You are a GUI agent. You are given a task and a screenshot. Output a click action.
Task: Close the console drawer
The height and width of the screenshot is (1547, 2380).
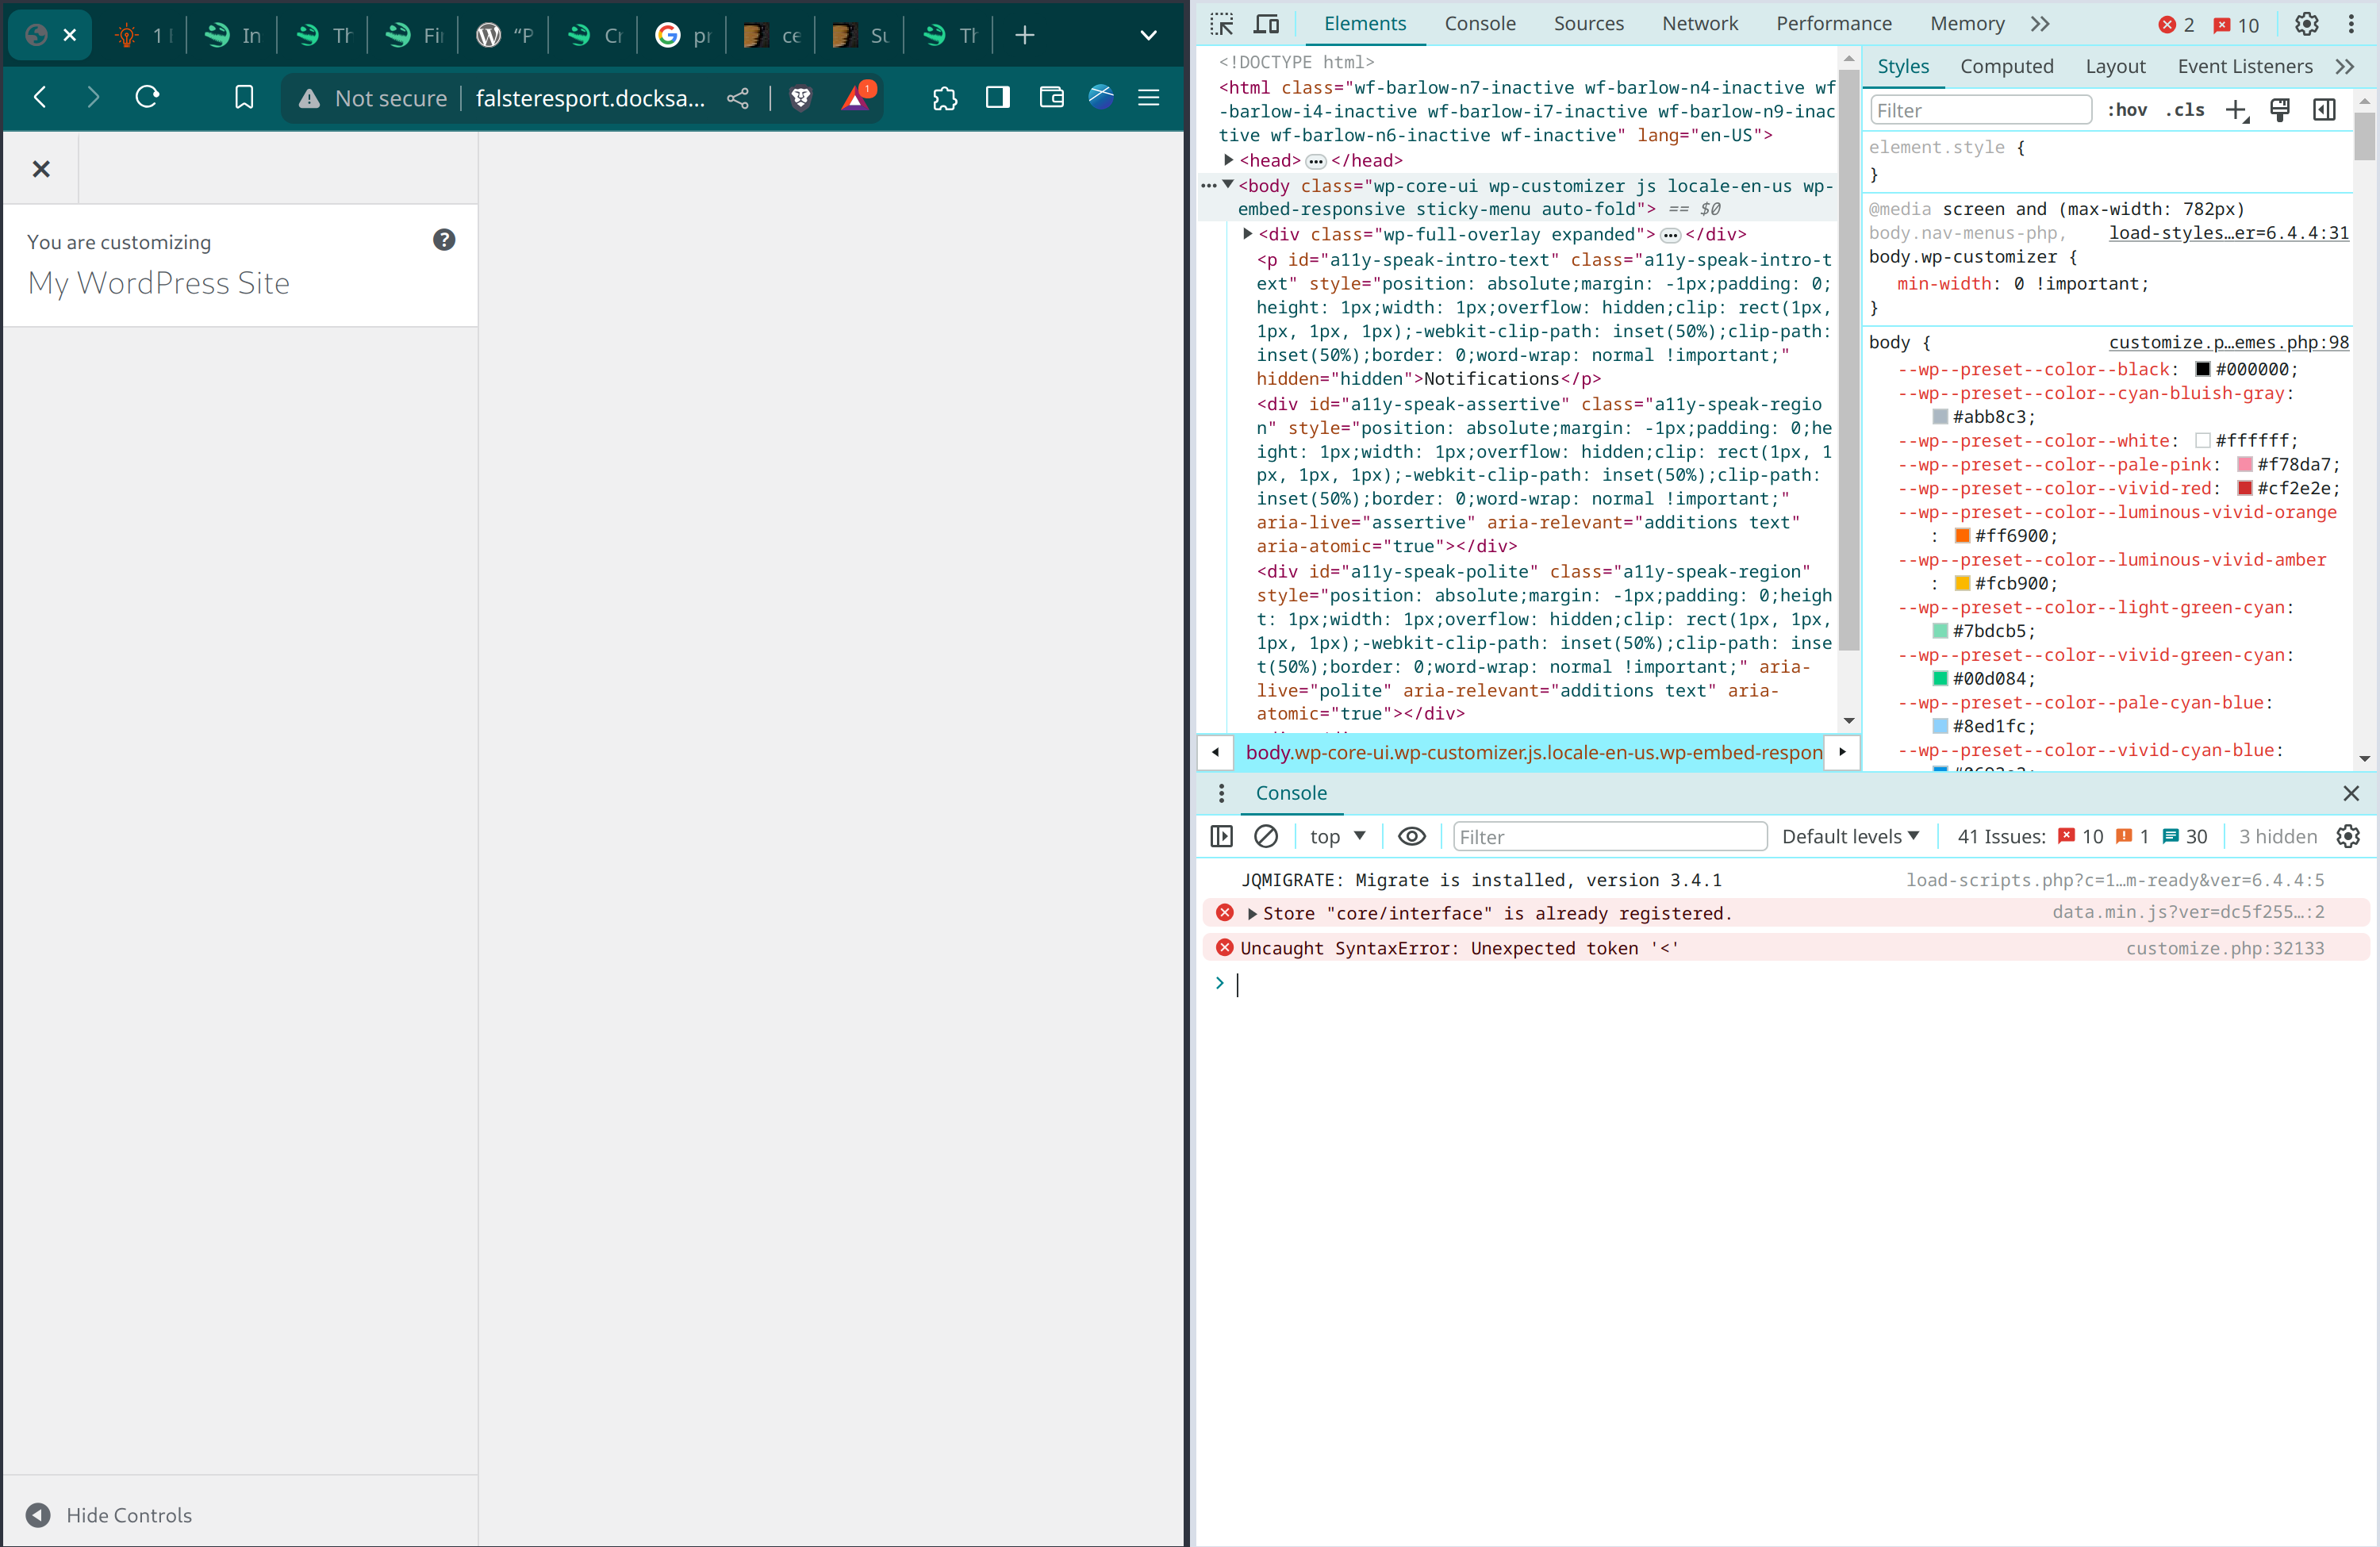(x=2351, y=793)
